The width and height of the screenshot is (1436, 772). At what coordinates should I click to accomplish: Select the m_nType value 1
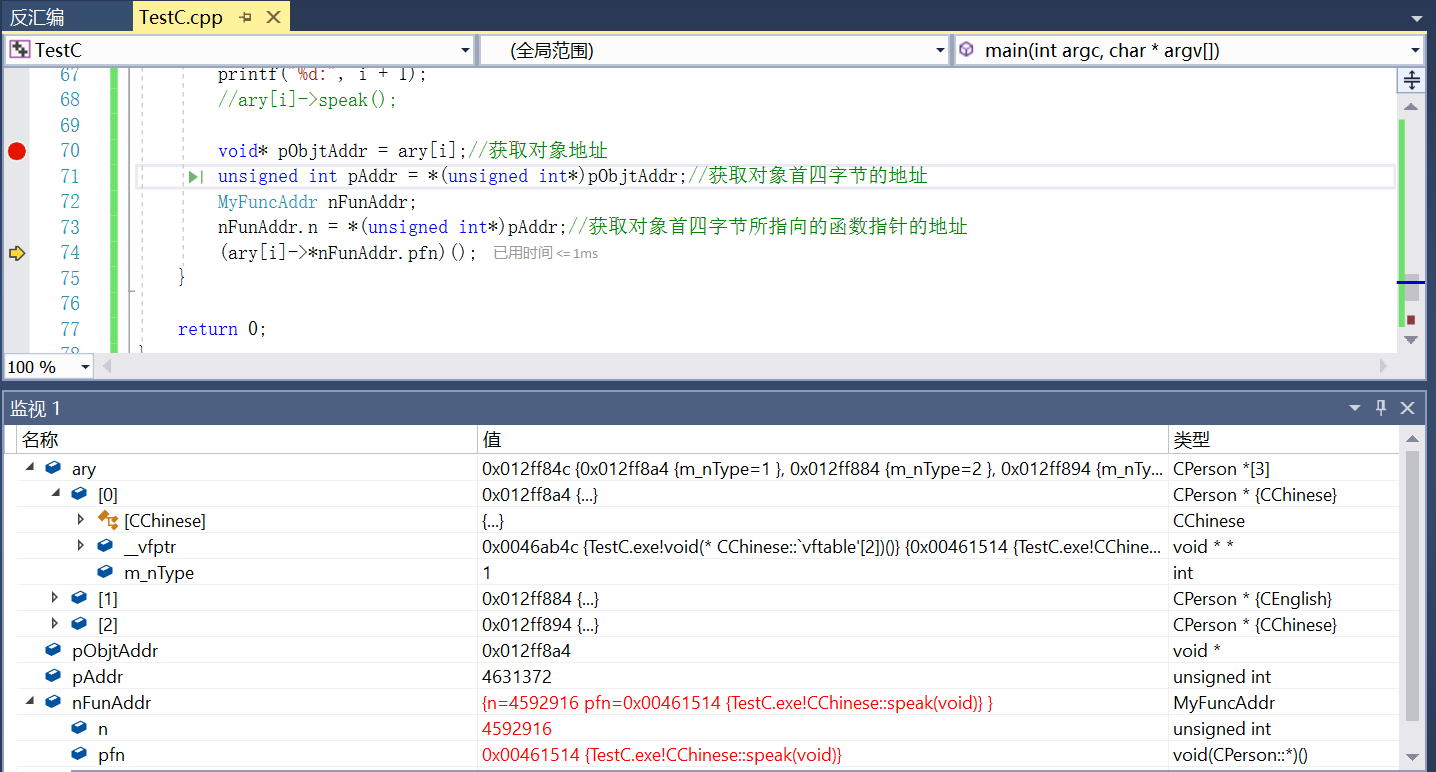coord(487,572)
